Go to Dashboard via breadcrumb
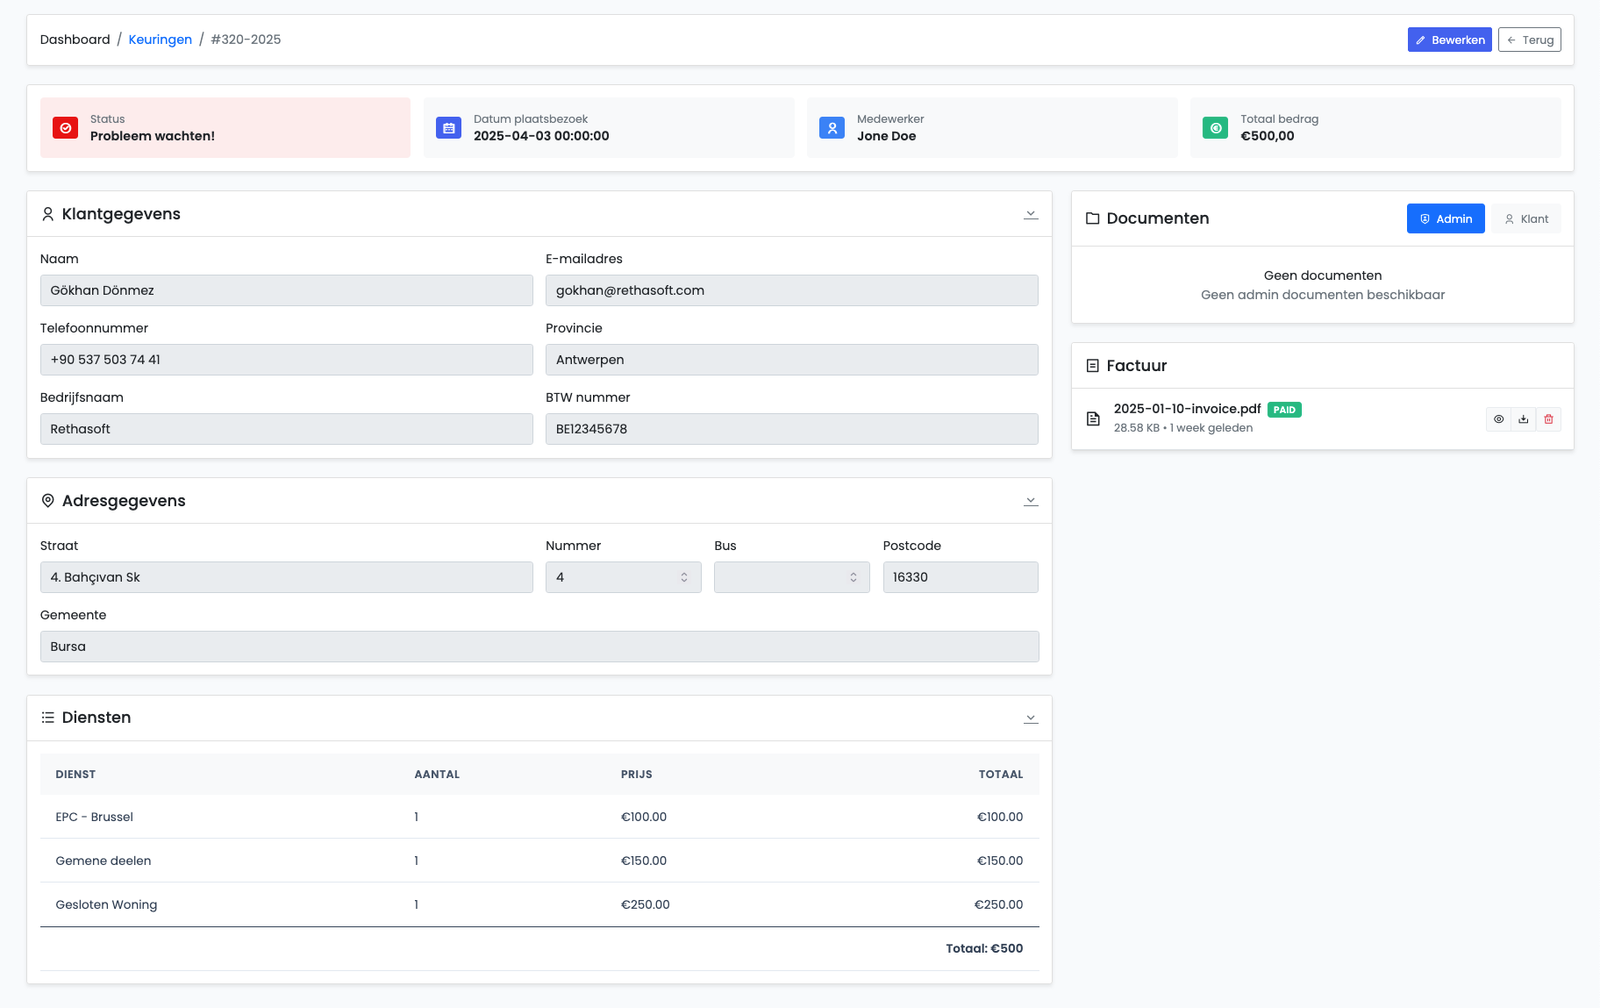The image size is (1600, 1008). coord(75,40)
